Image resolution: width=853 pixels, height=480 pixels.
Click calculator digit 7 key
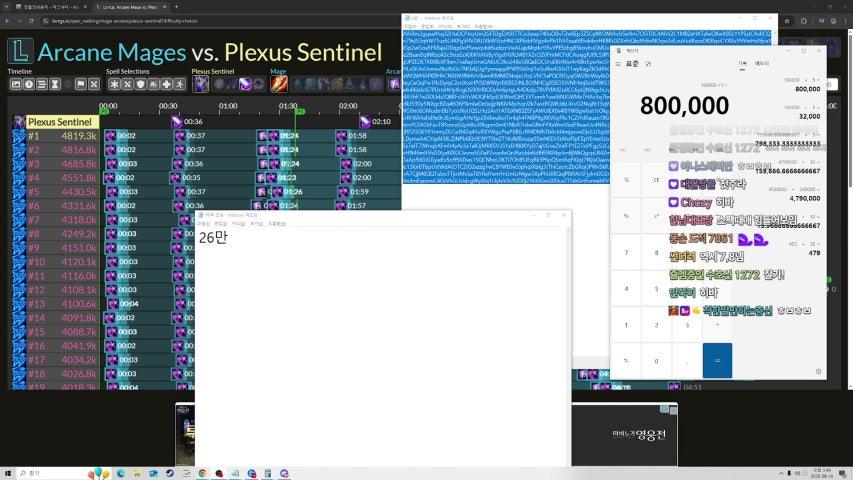point(626,253)
